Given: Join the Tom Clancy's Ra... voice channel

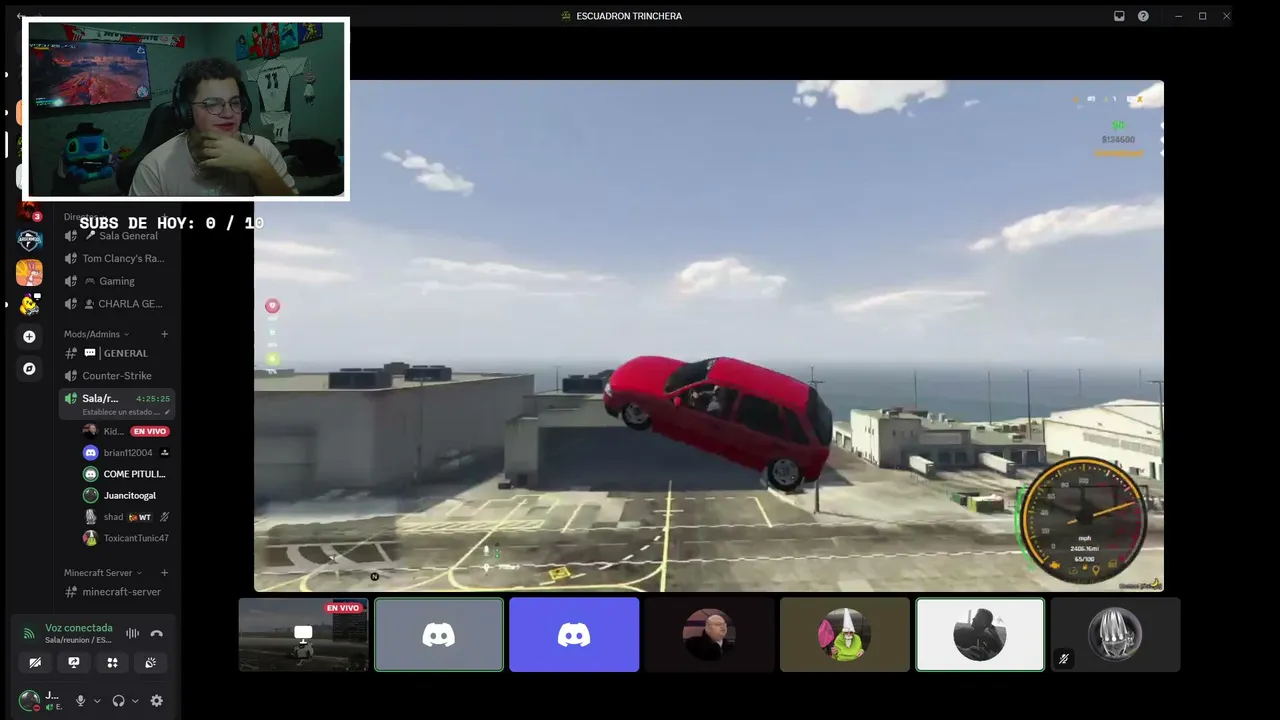Looking at the screenshot, I should coord(117,258).
